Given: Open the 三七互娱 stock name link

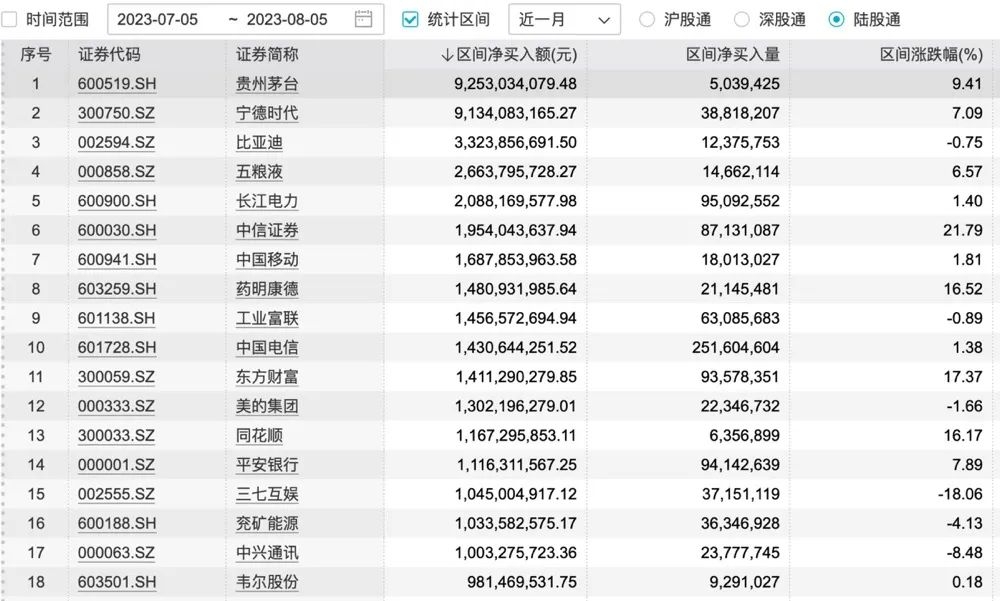Looking at the screenshot, I should [x=267, y=494].
